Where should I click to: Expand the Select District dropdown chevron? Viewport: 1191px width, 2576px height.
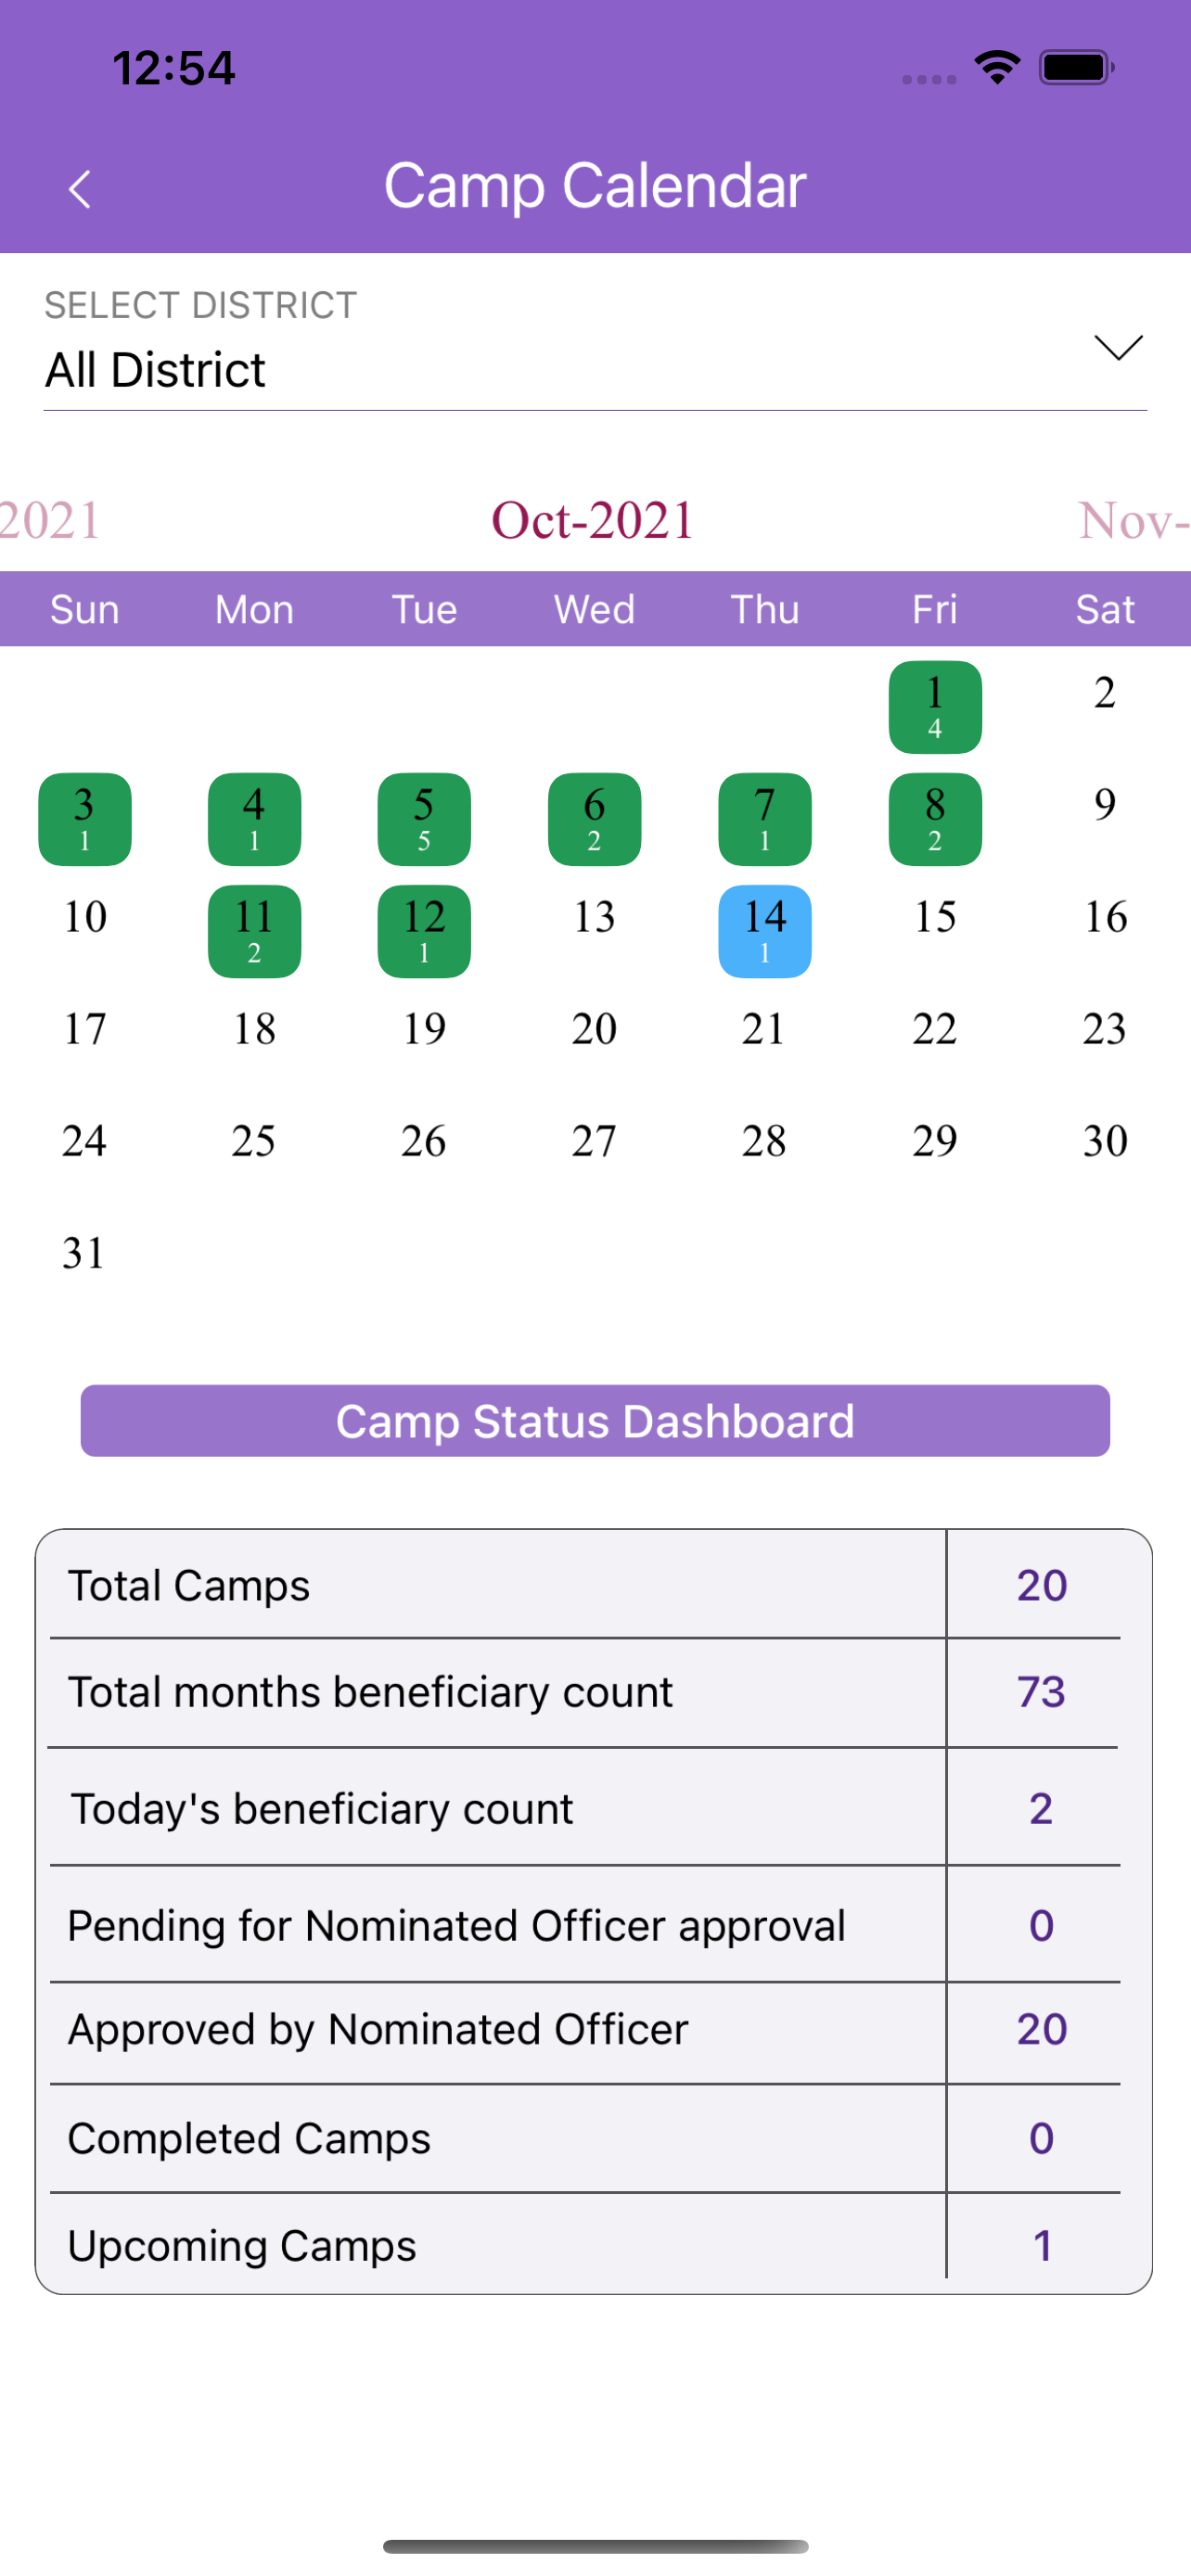coord(1117,347)
